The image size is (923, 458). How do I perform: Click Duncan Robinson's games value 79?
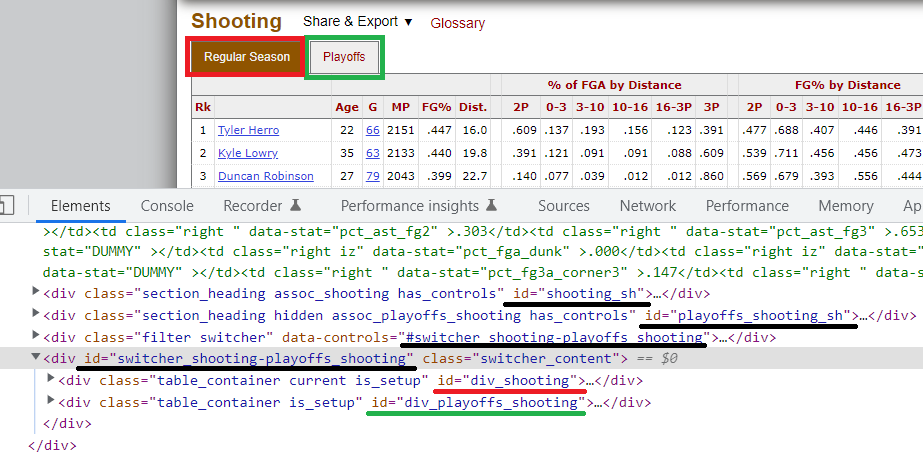click(373, 176)
